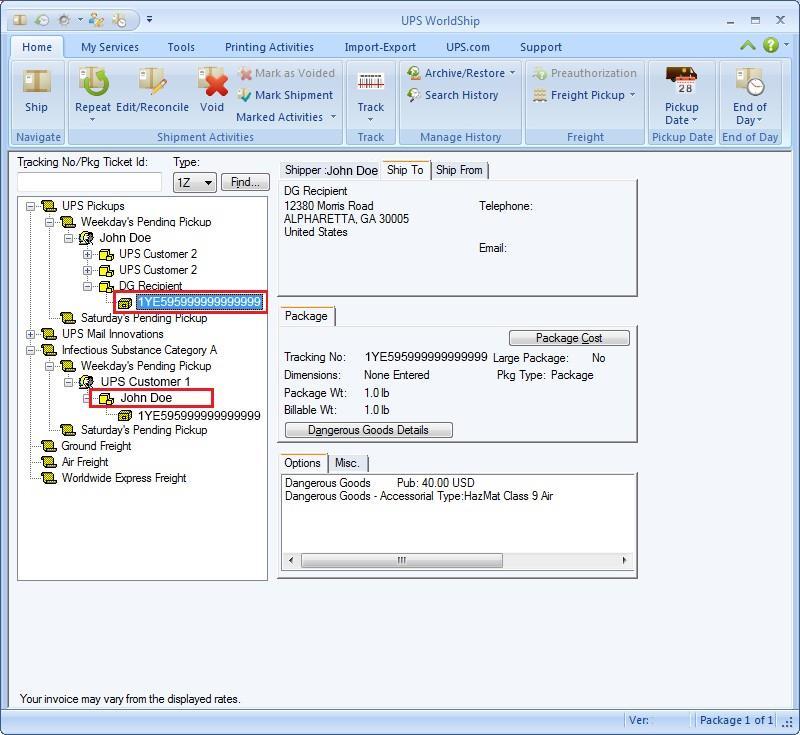Click the greyed Mark as Voided item
Screen dimensions: 800x735
[x=286, y=73]
